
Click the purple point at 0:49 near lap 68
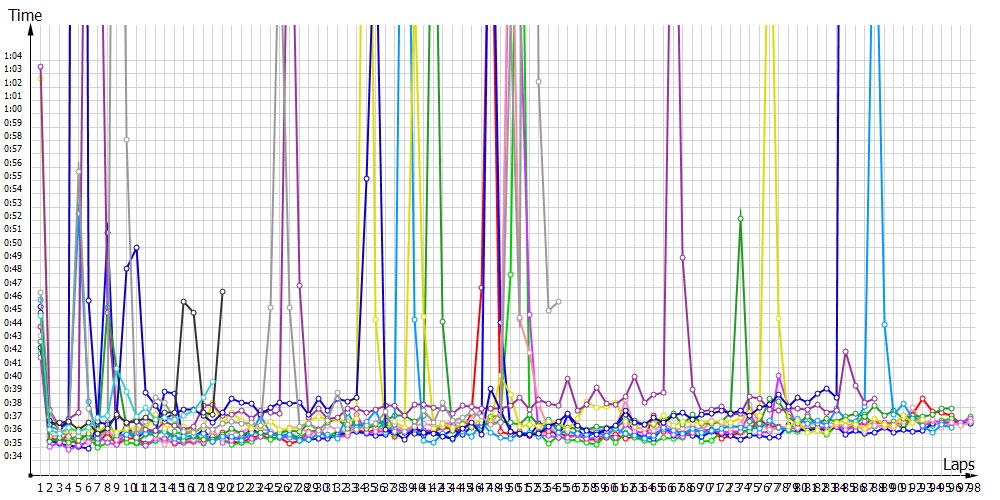[x=683, y=257]
